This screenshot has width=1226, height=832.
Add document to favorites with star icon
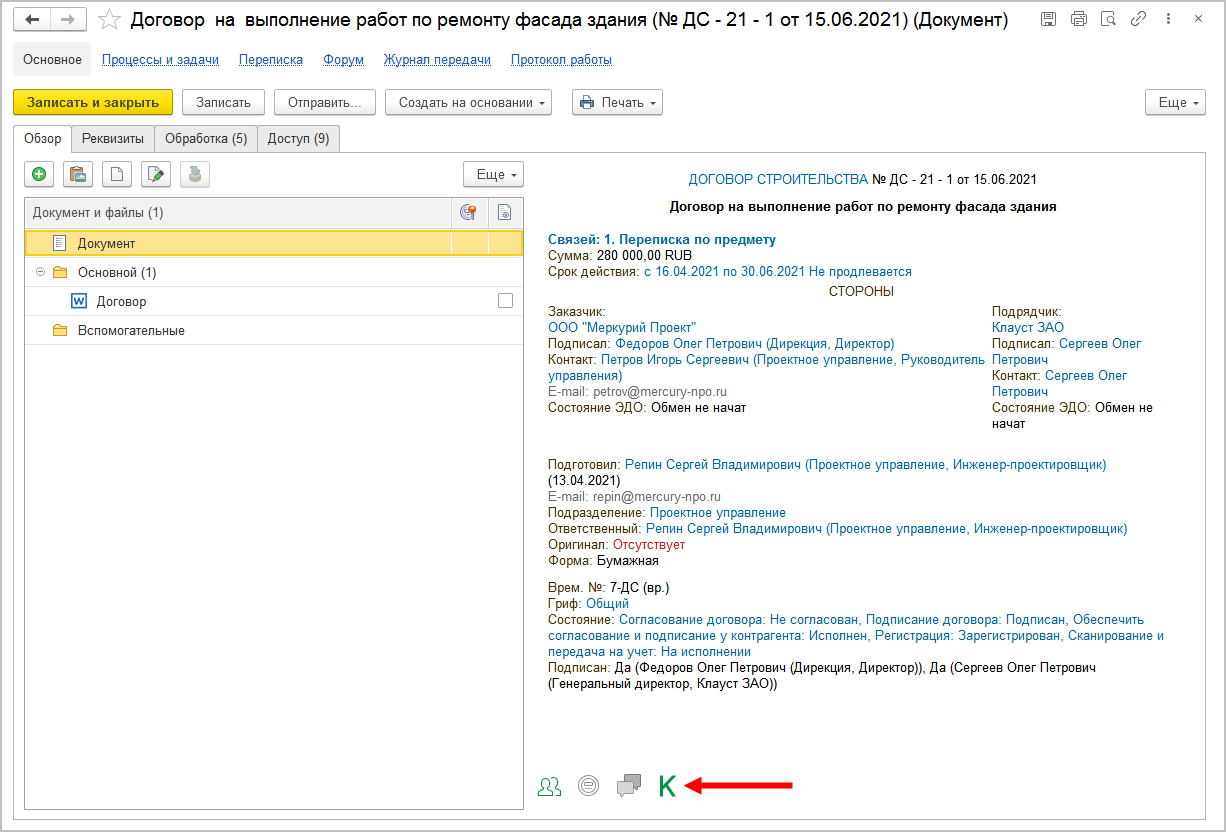[x=110, y=20]
